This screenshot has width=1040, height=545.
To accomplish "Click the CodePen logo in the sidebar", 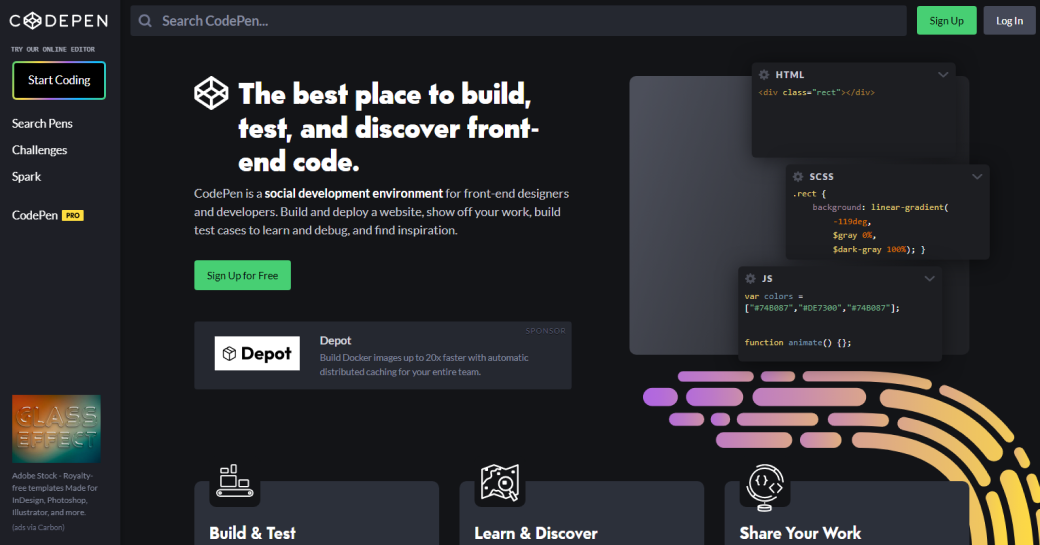I will click(x=58, y=21).
